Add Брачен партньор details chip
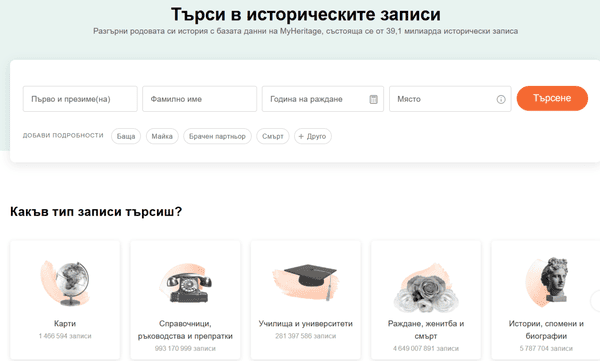Viewport: 600px width, 361px height. click(217, 136)
